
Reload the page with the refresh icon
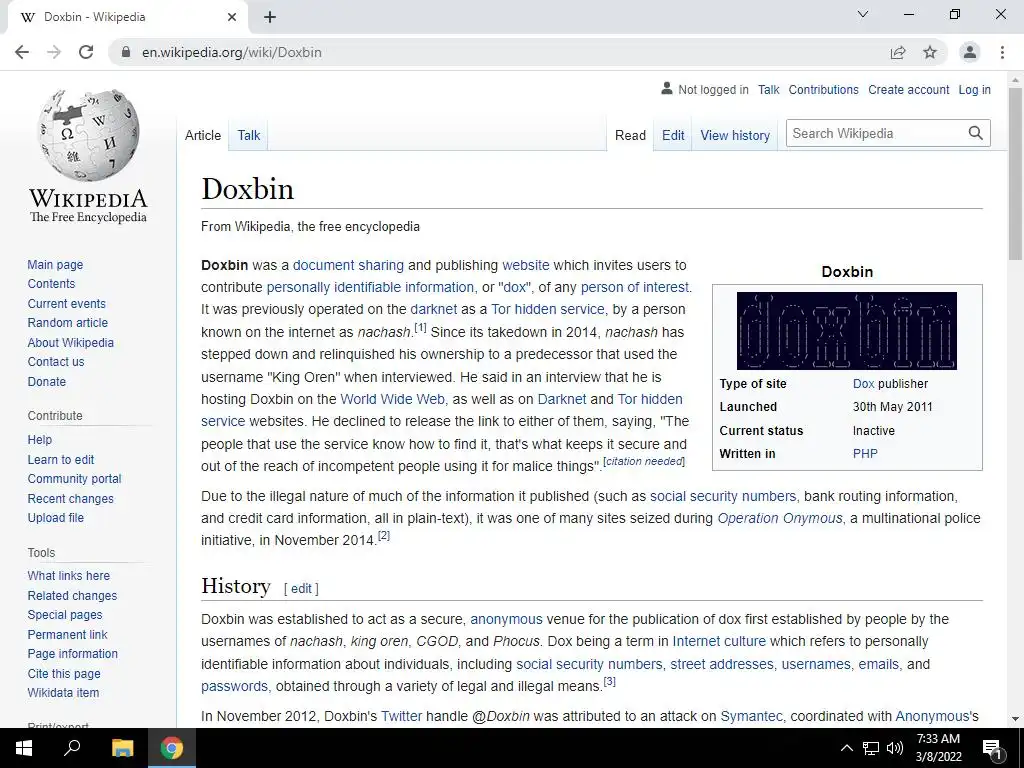(86, 52)
